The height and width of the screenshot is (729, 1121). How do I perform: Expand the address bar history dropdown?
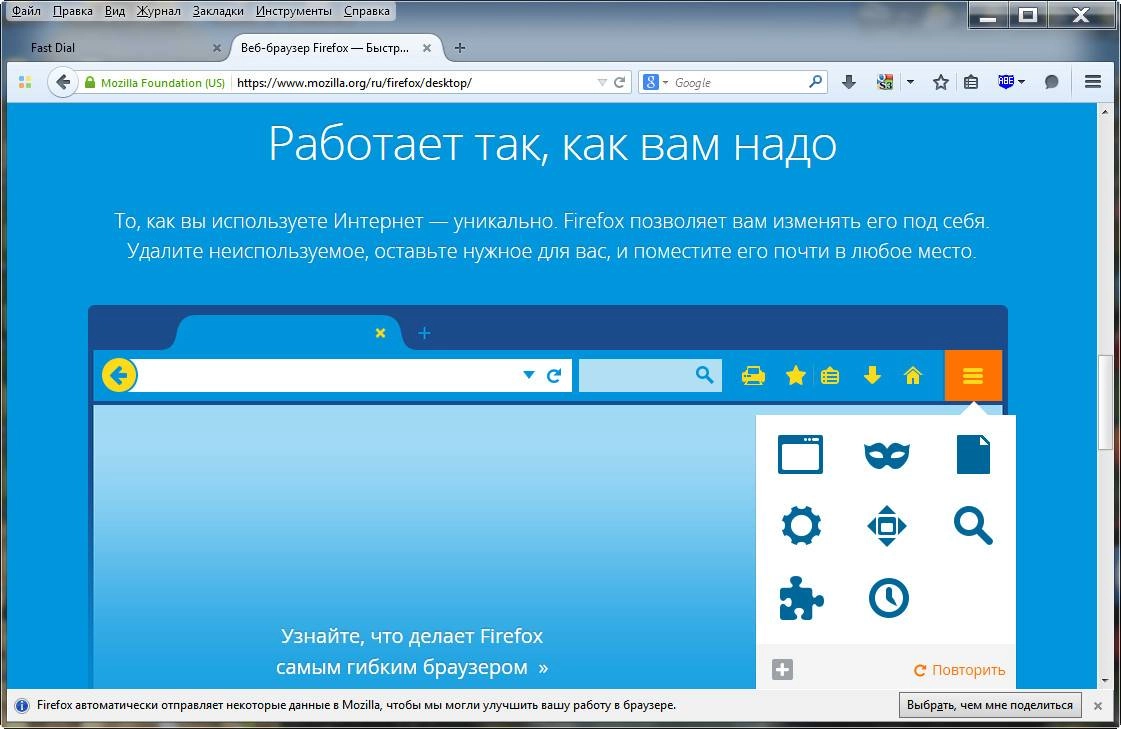(603, 83)
